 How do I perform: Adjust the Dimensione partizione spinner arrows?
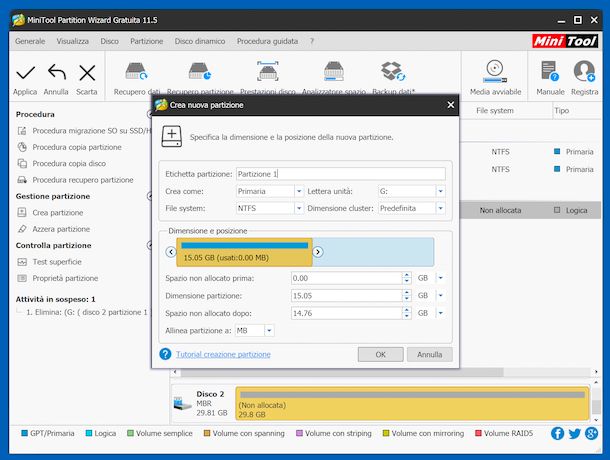pyautogui.click(x=407, y=295)
